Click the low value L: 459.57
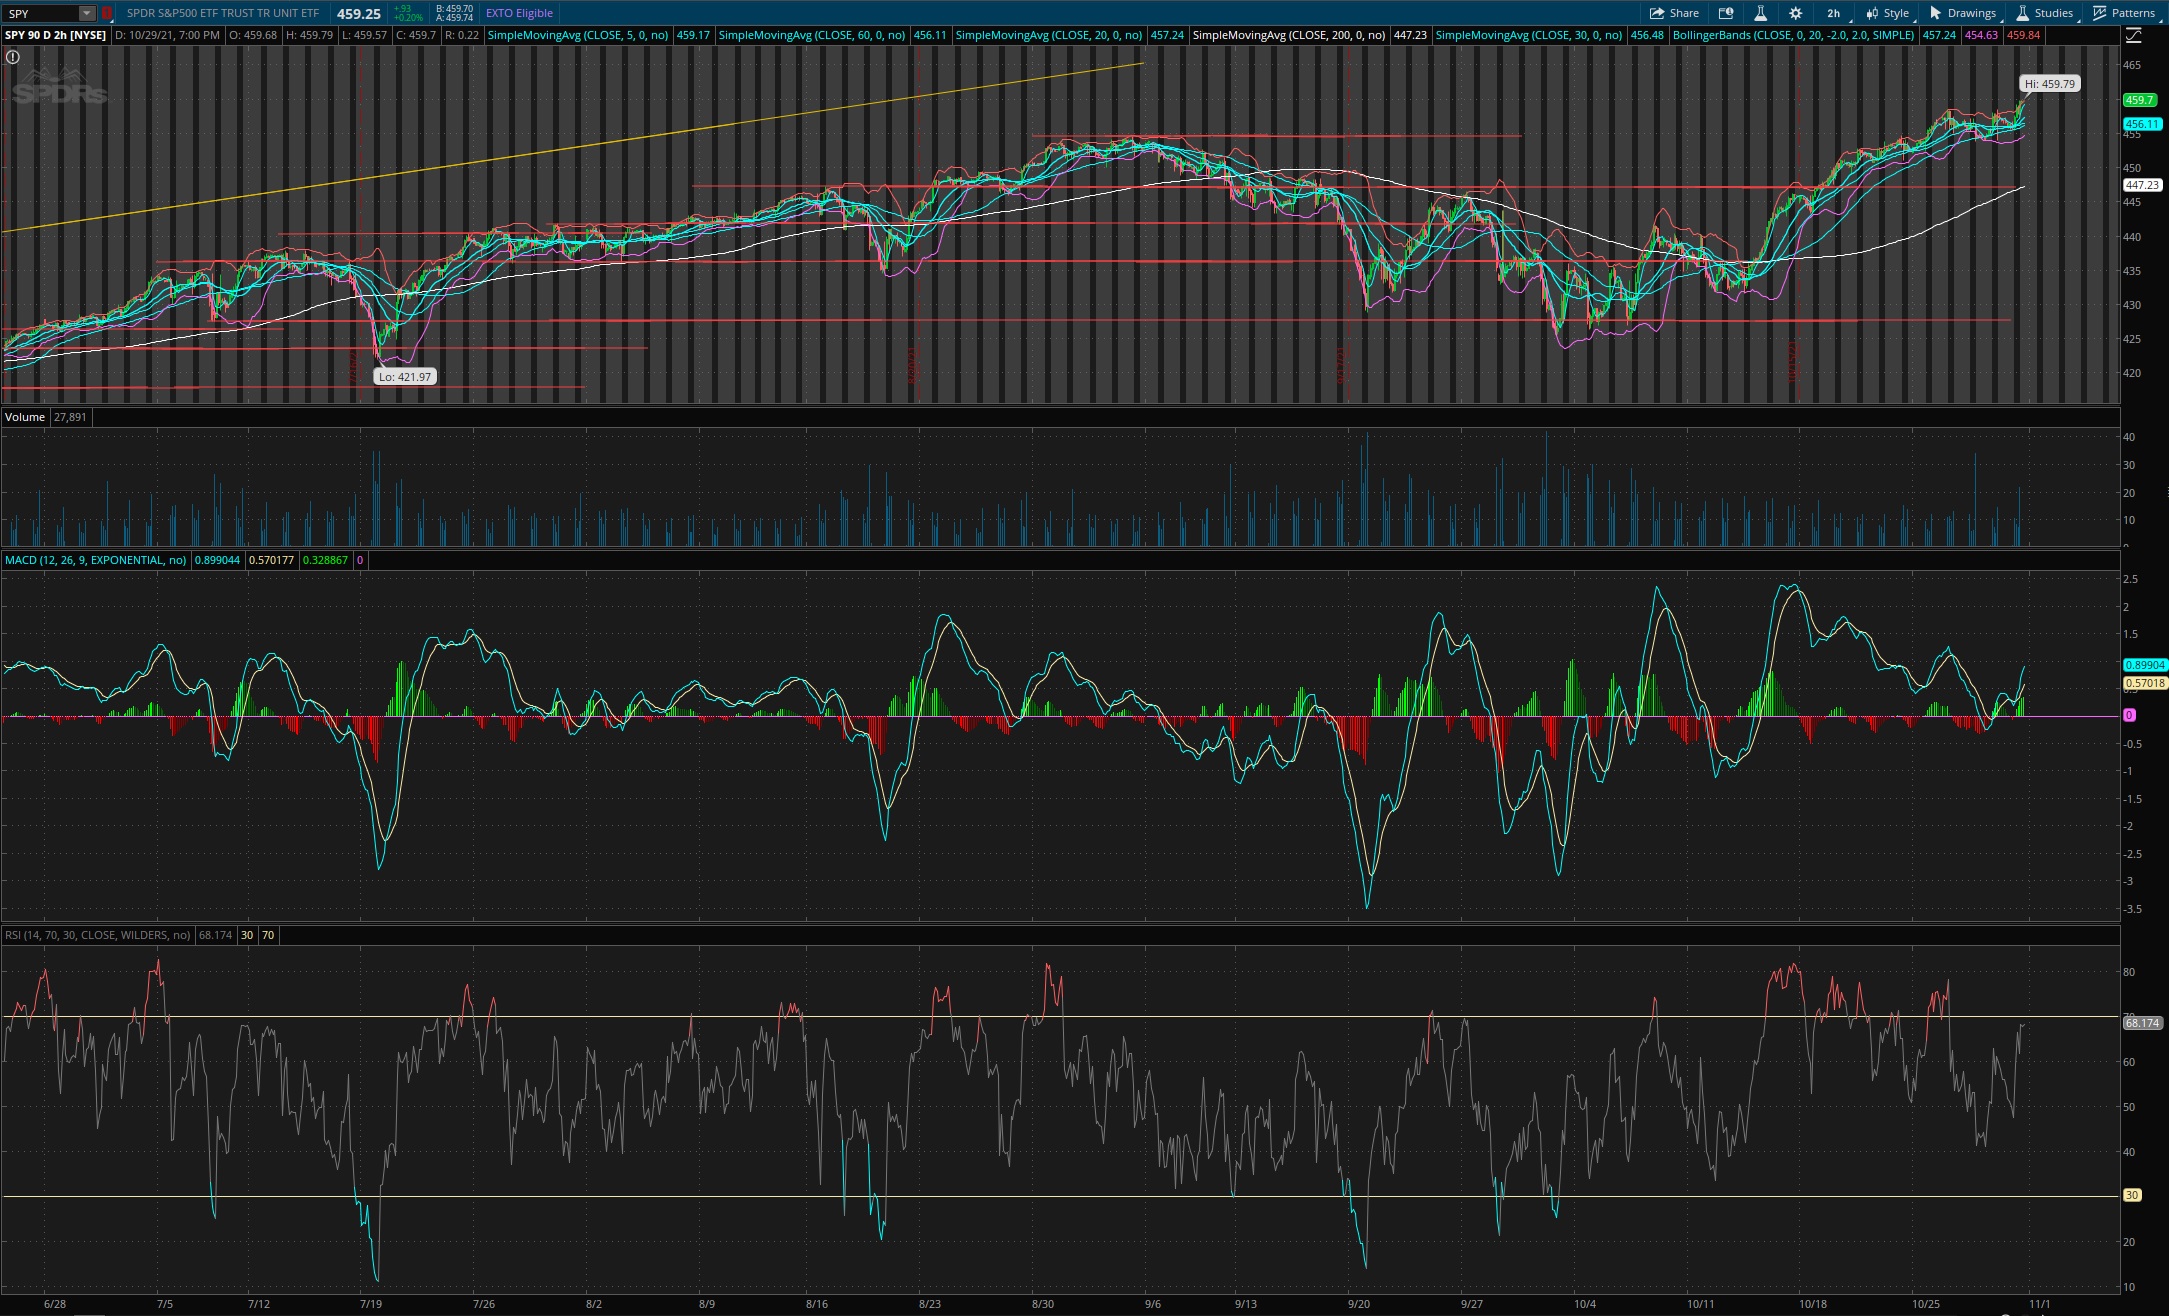The width and height of the screenshot is (2169, 1316). click(x=364, y=35)
